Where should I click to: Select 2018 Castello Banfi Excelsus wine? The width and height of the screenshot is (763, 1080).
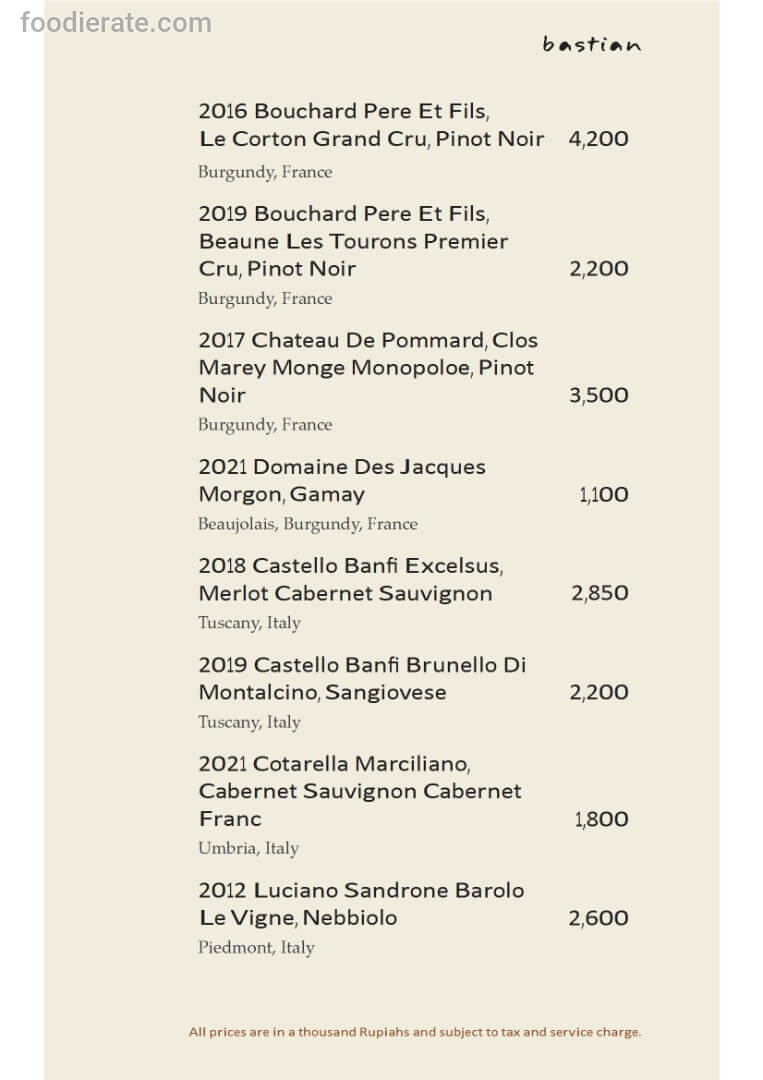pyautogui.click(x=350, y=579)
